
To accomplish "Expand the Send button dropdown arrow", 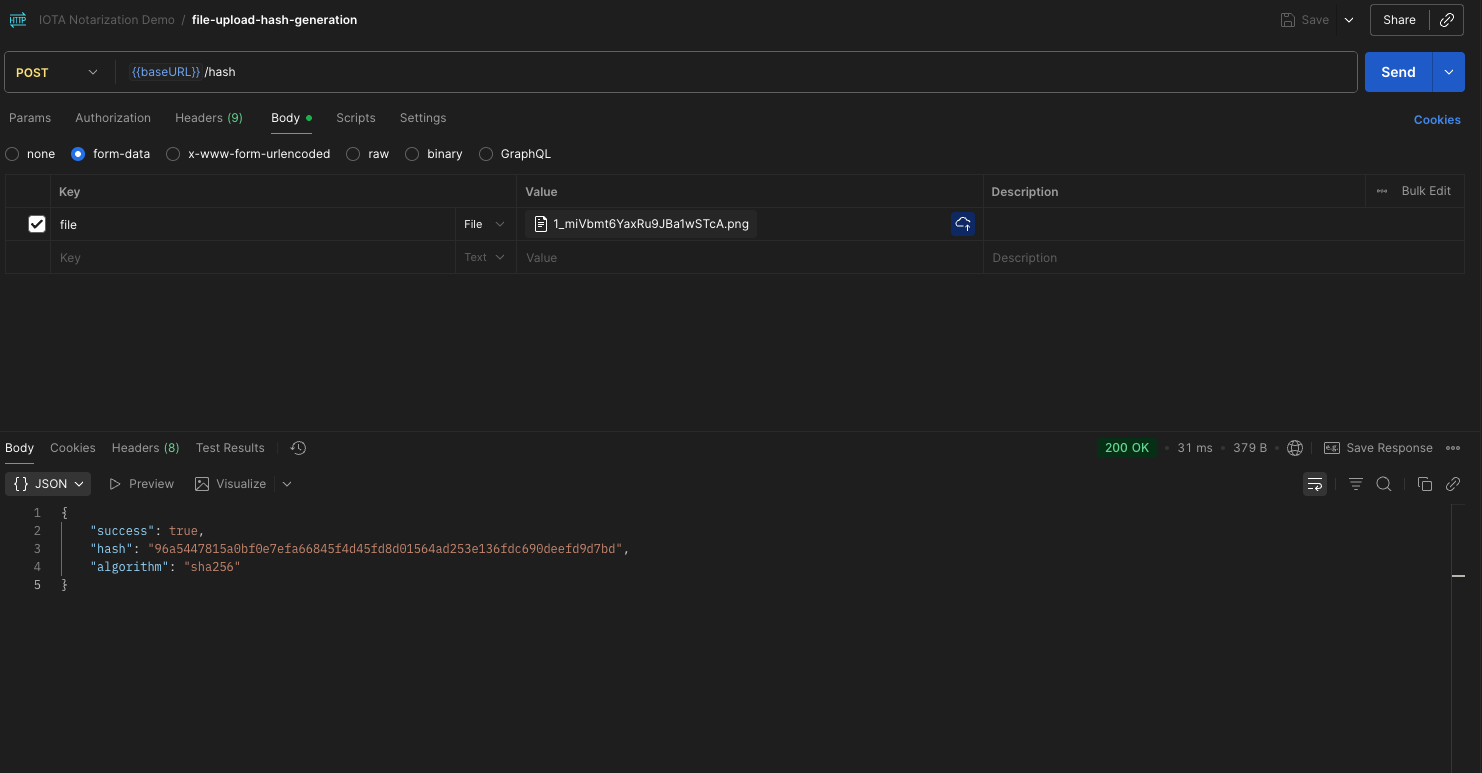I will pos(1448,72).
